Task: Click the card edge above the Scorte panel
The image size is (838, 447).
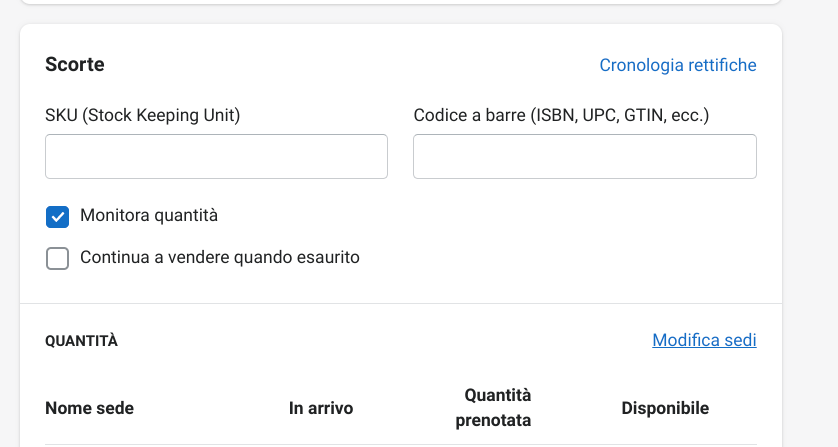Action: [400, 3]
